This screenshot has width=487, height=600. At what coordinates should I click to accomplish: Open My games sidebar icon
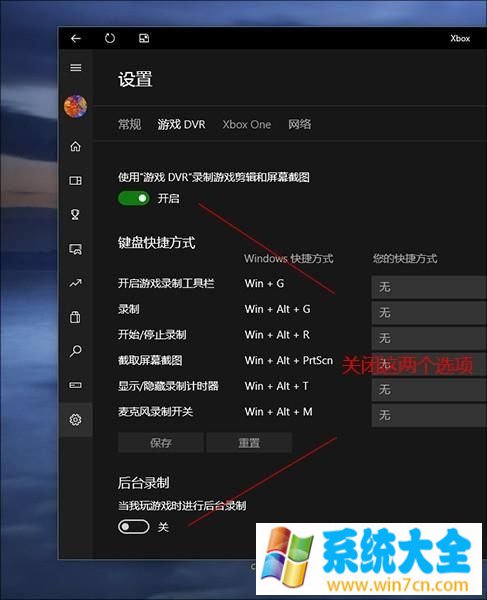point(76,180)
